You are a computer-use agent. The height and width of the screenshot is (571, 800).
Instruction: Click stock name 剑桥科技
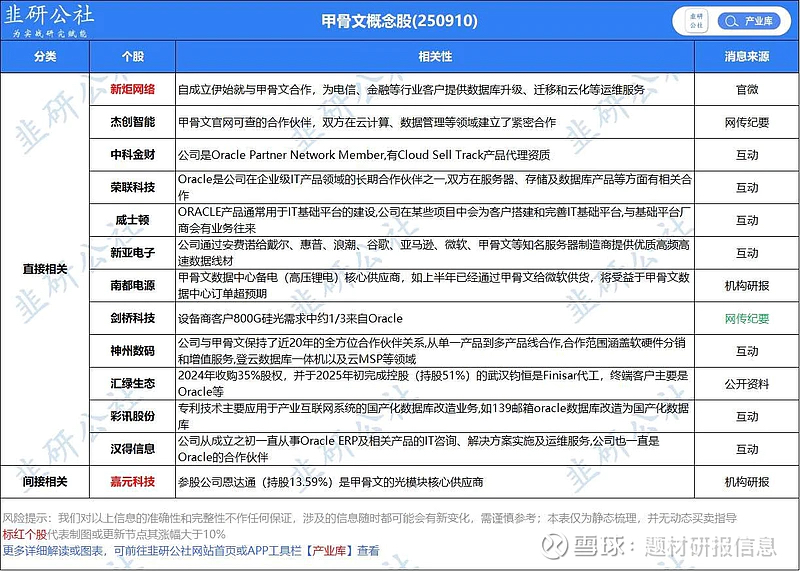tap(133, 318)
